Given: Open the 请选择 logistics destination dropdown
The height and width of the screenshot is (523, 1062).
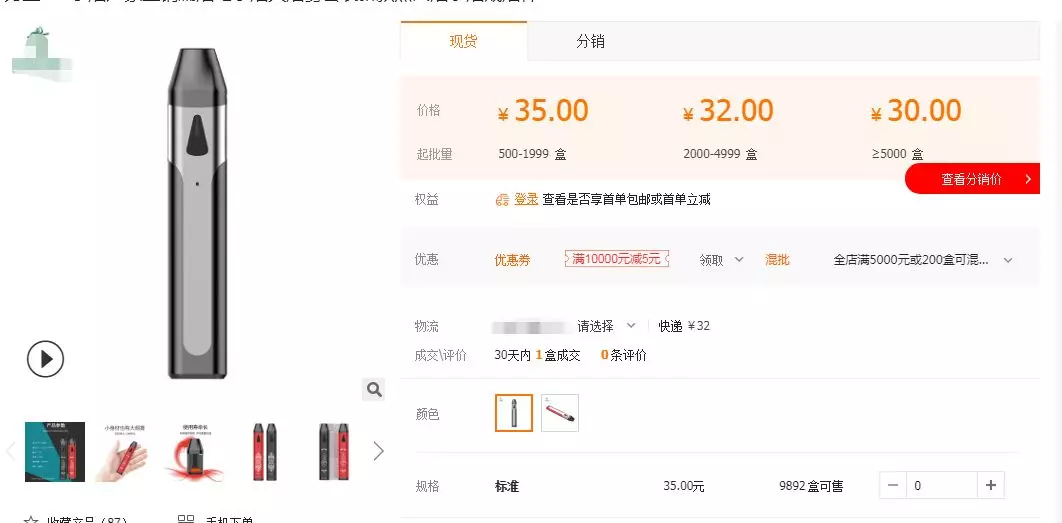Looking at the screenshot, I should coord(606,326).
